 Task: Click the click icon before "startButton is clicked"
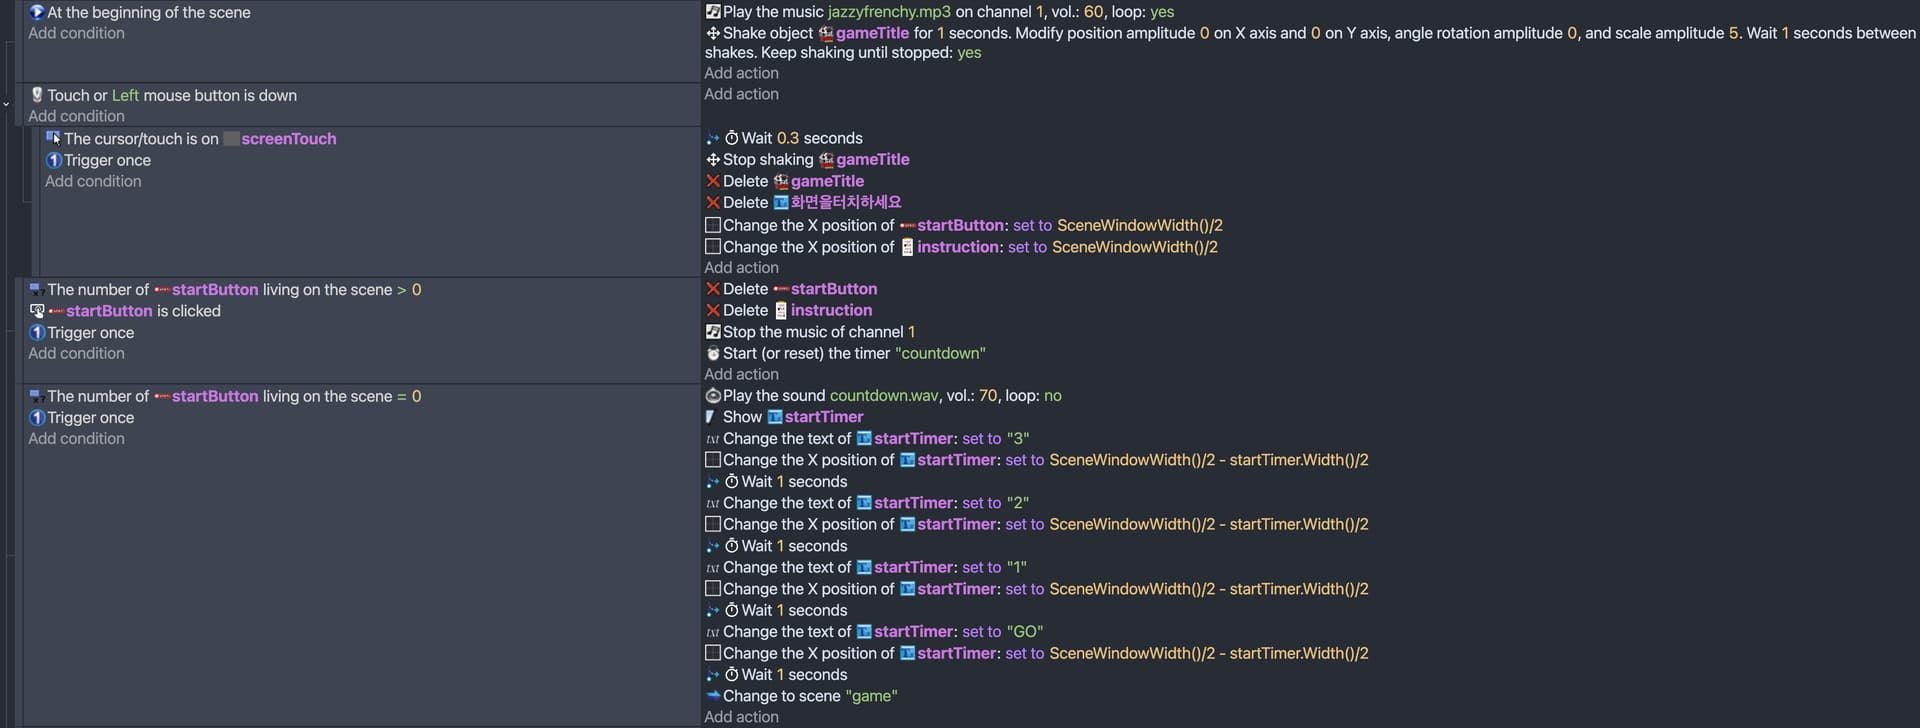click(37, 311)
